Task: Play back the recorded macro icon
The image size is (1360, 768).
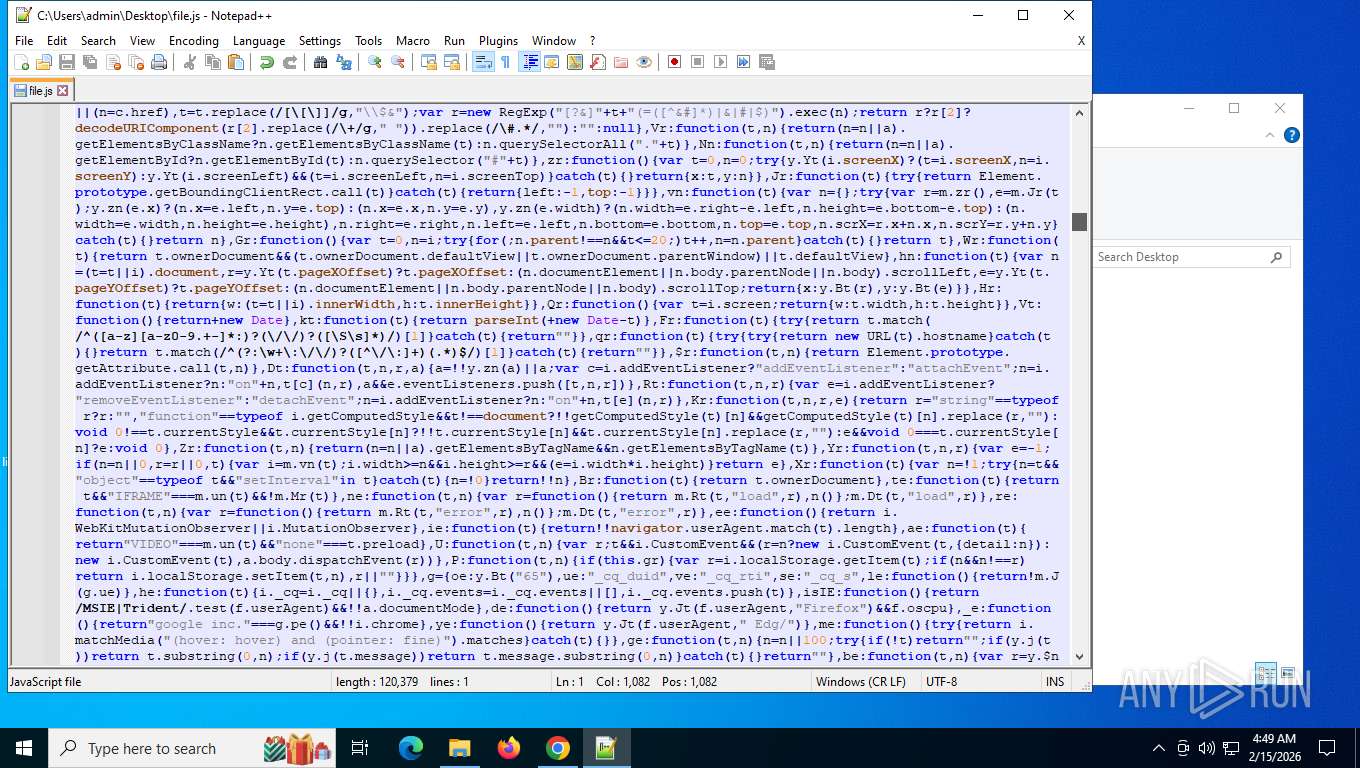Action: coord(721,62)
